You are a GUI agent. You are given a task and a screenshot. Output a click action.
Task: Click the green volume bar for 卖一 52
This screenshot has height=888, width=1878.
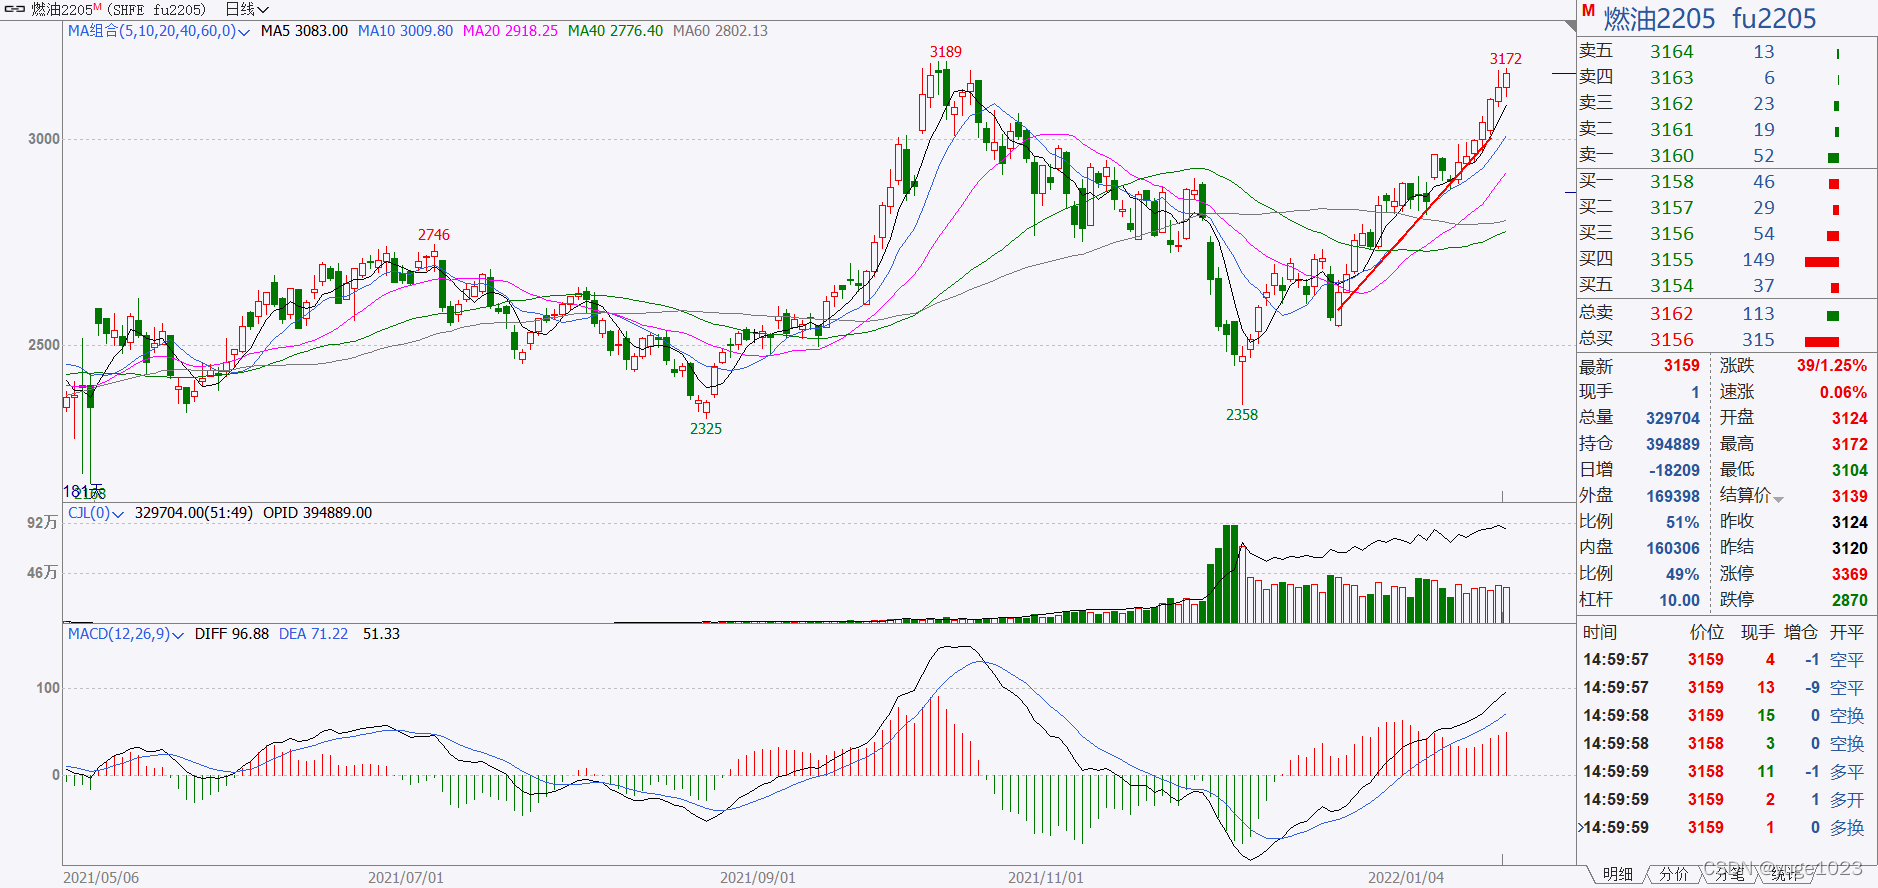pos(1834,158)
